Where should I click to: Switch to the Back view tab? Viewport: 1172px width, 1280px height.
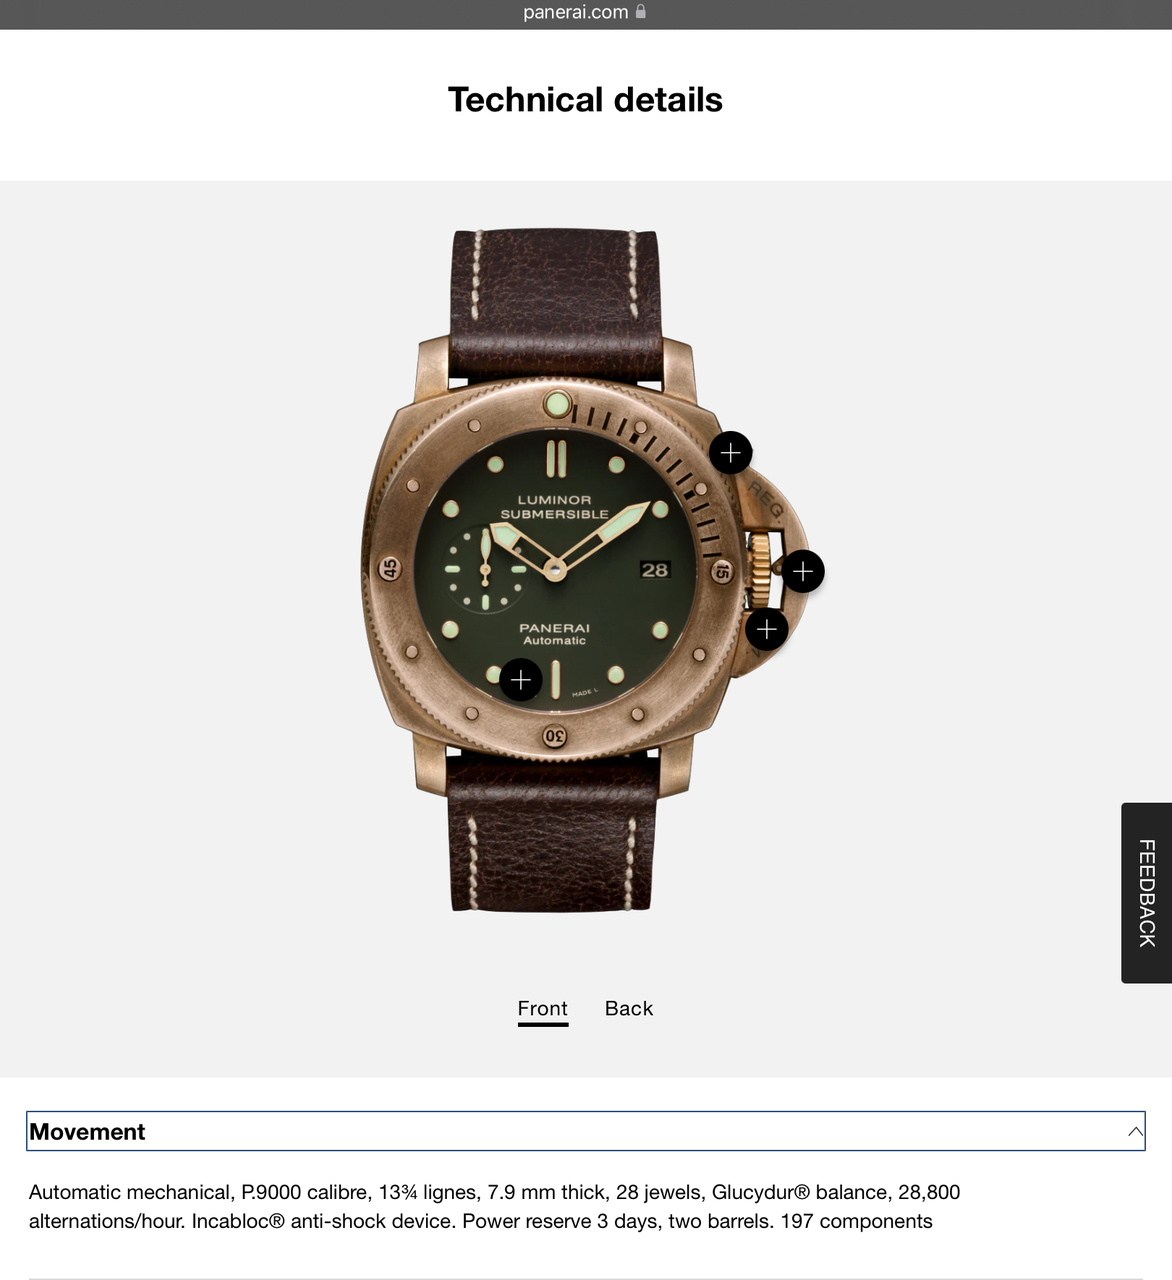pos(629,1008)
